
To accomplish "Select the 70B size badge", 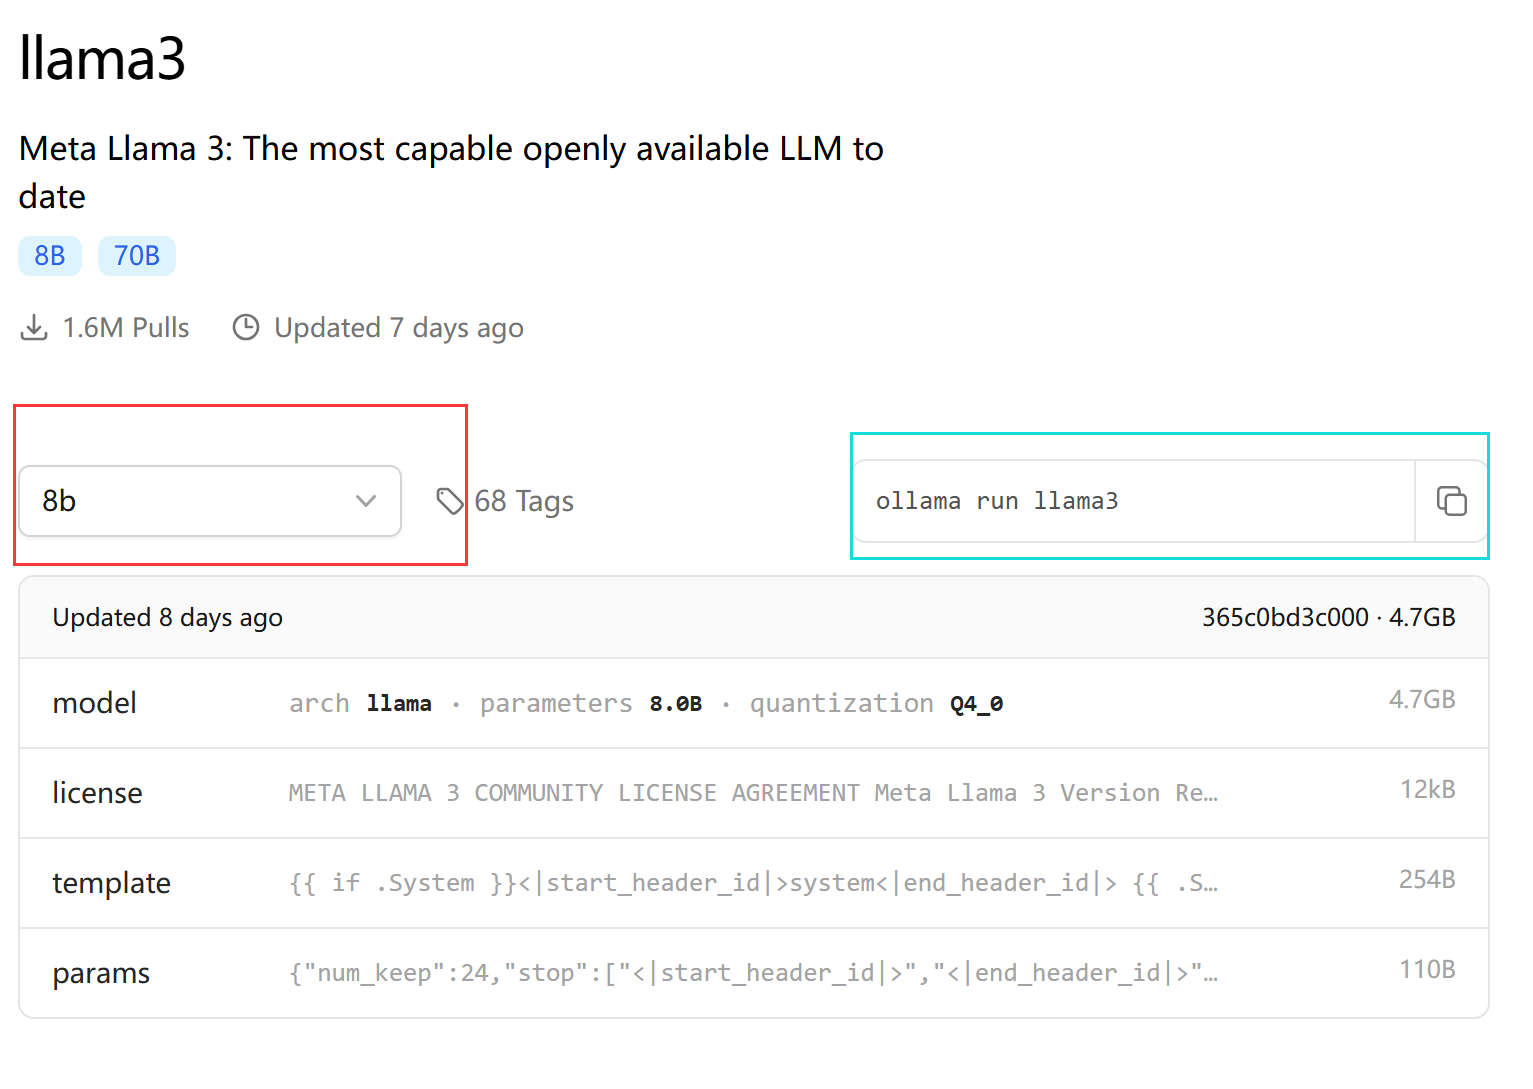I will (x=137, y=256).
